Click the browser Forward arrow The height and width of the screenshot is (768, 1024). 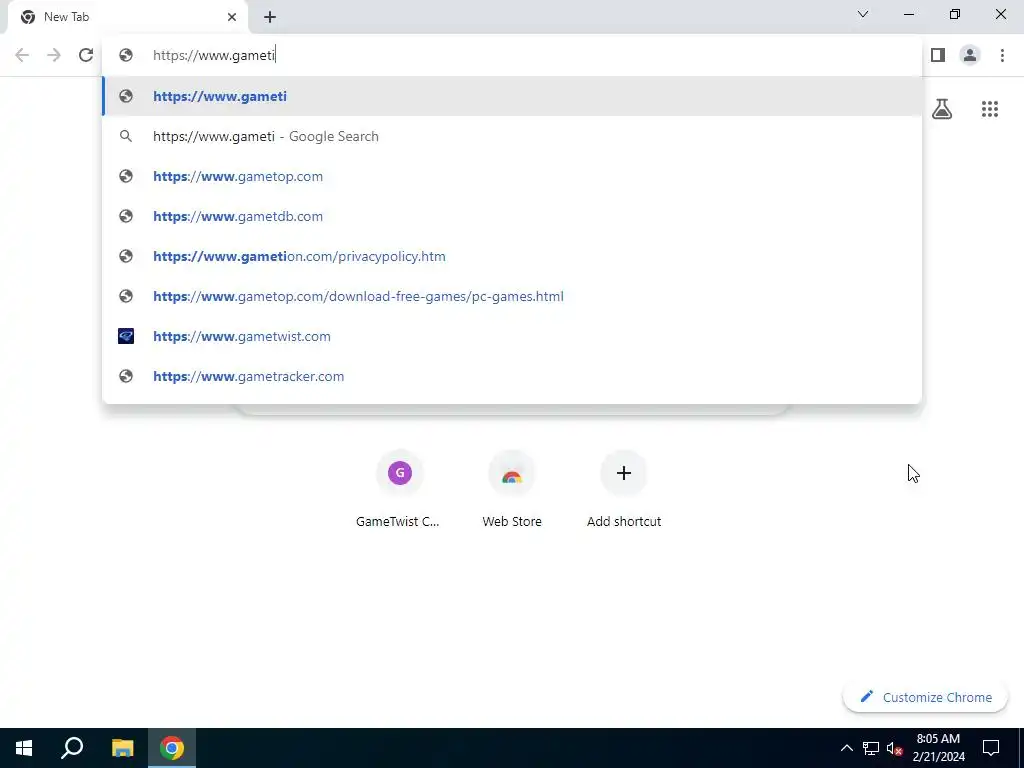[54, 55]
